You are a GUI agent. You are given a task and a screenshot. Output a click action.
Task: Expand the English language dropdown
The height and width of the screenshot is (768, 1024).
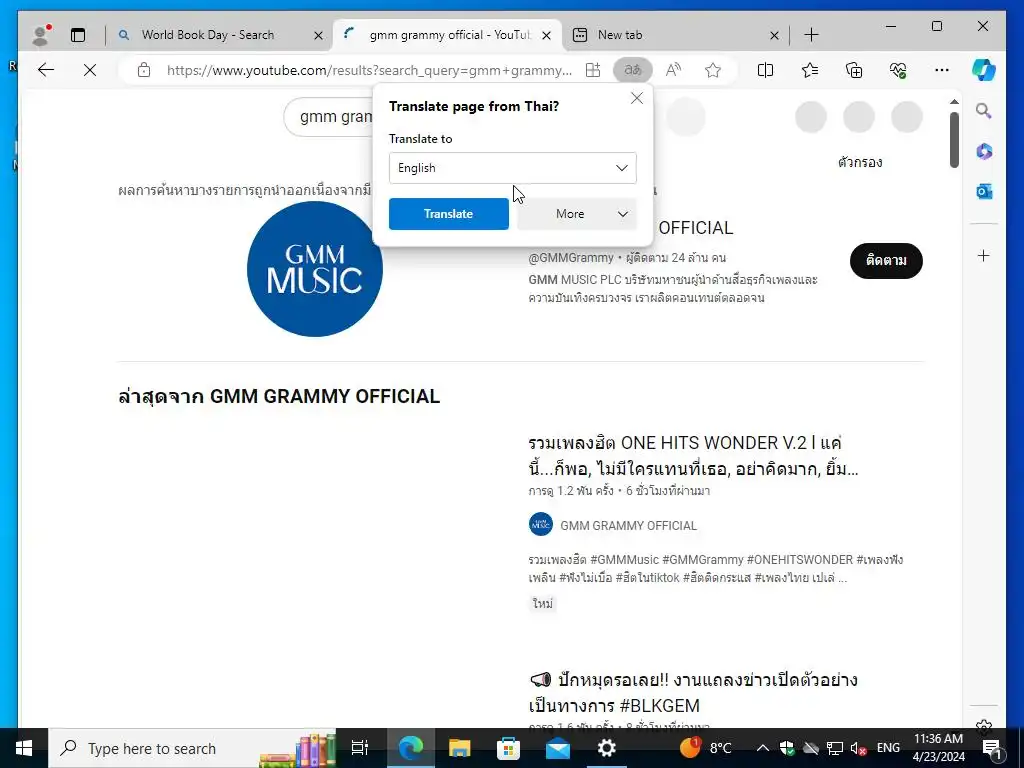(513, 168)
